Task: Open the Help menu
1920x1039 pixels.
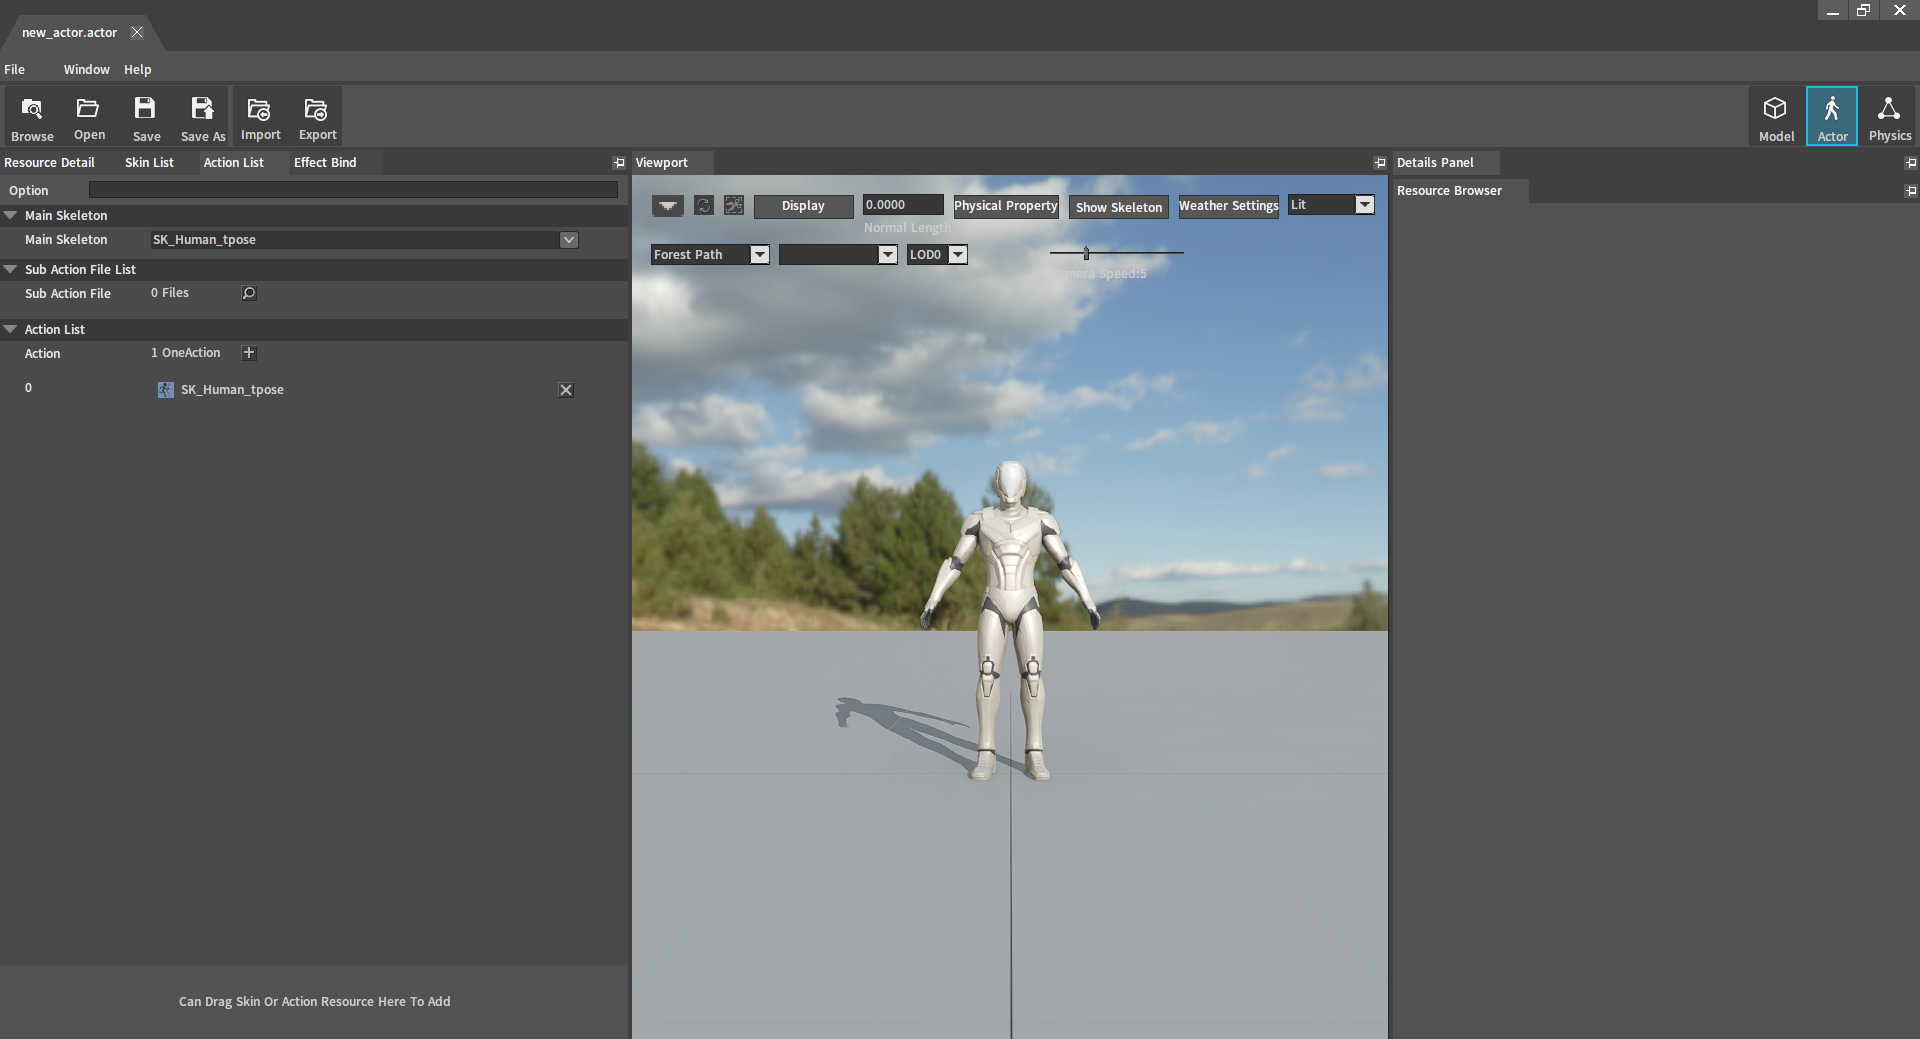Action: tap(138, 70)
